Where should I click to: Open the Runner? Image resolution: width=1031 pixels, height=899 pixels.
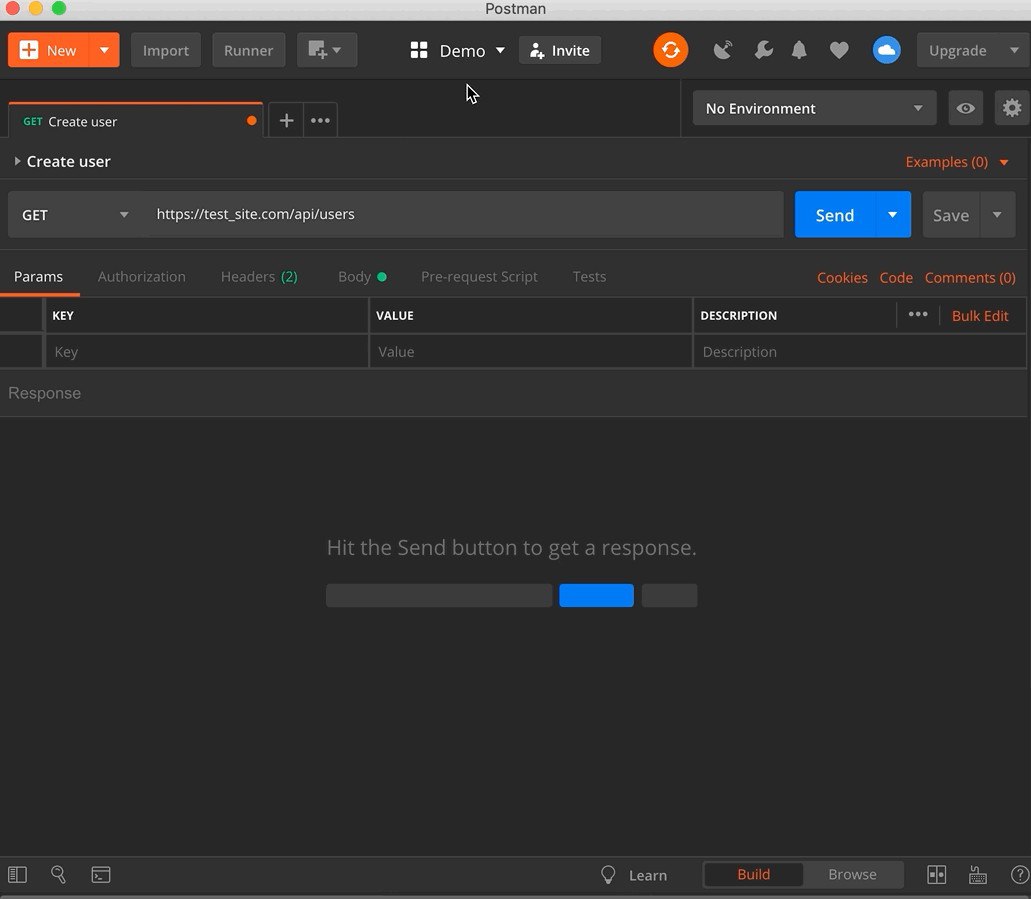tap(249, 50)
